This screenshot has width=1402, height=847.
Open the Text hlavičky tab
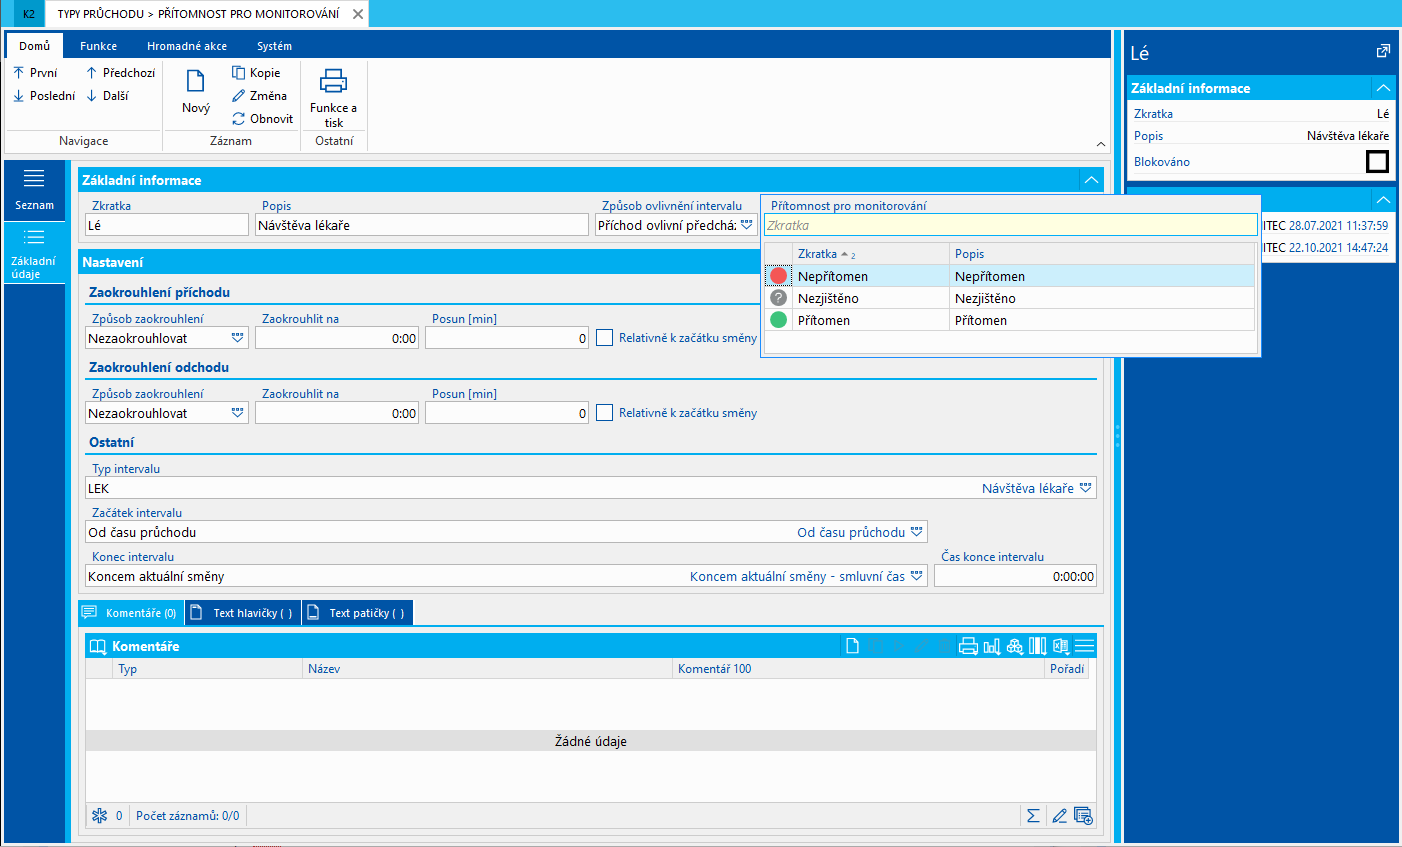tap(244, 613)
